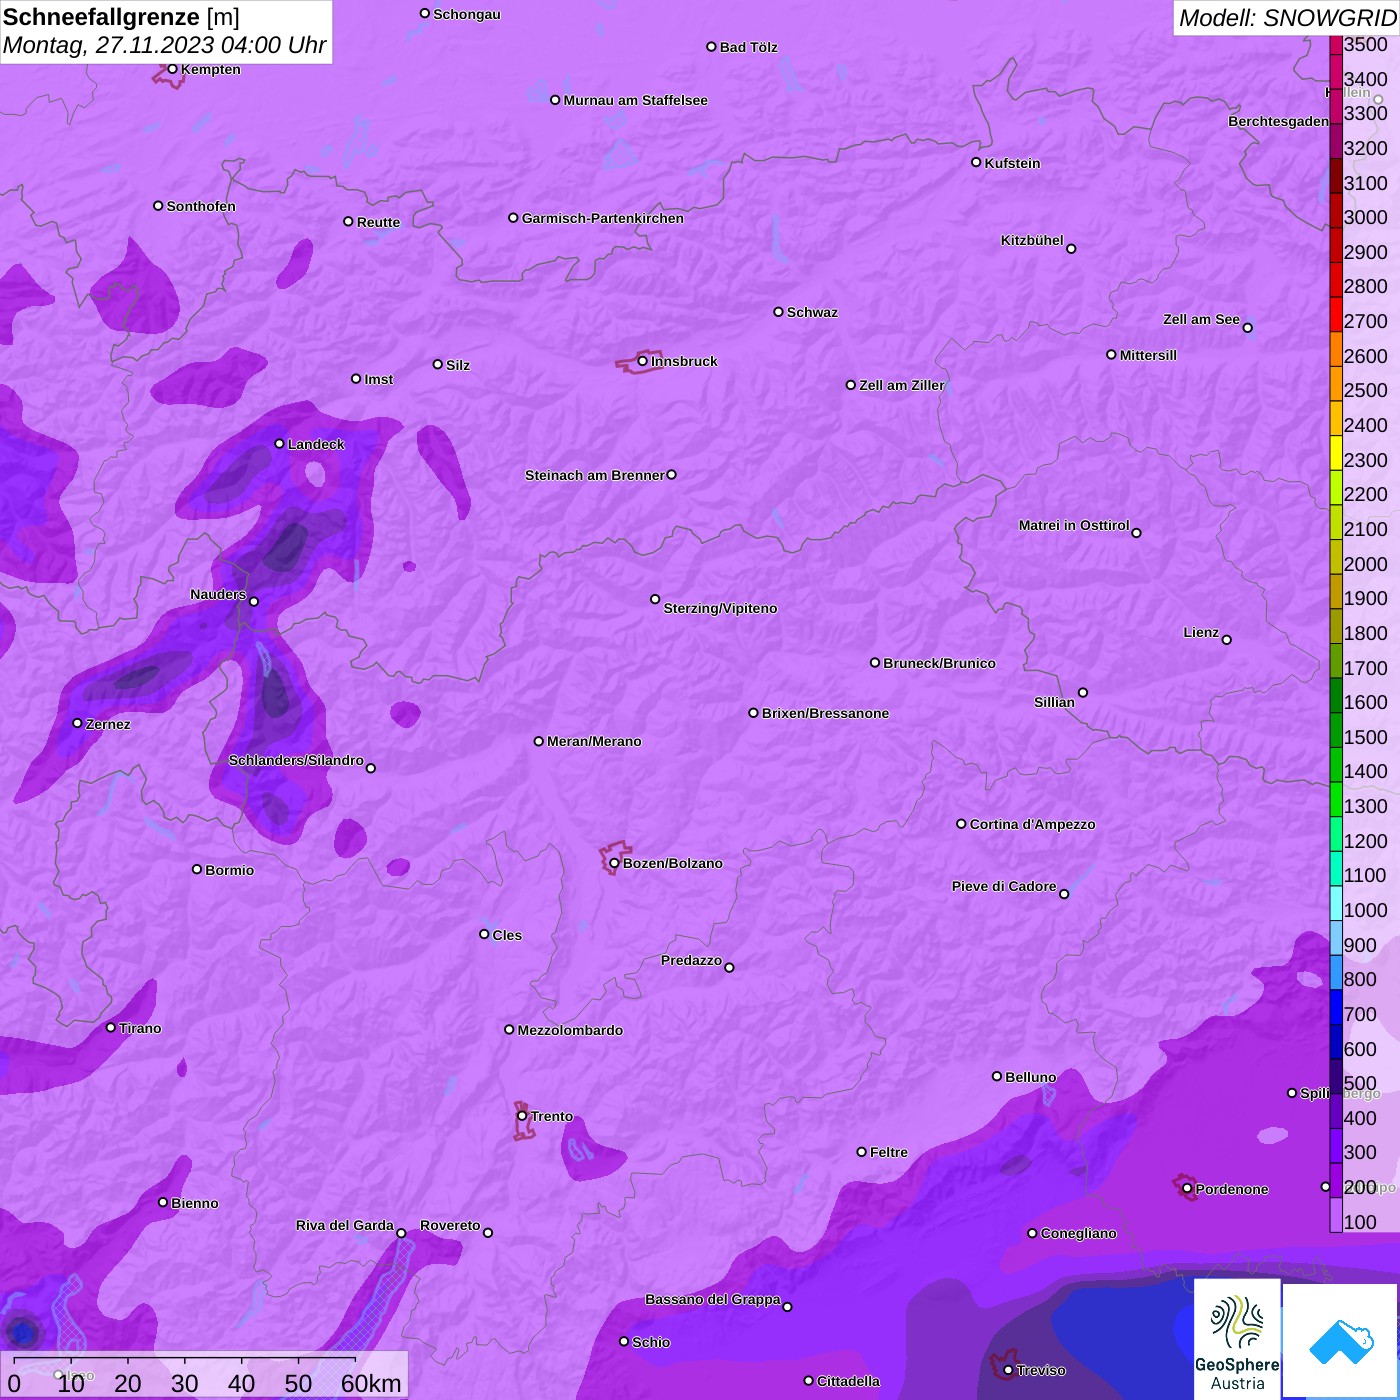
Task: Click the 'Rovereto' label
Action: click(x=450, y=1225)
